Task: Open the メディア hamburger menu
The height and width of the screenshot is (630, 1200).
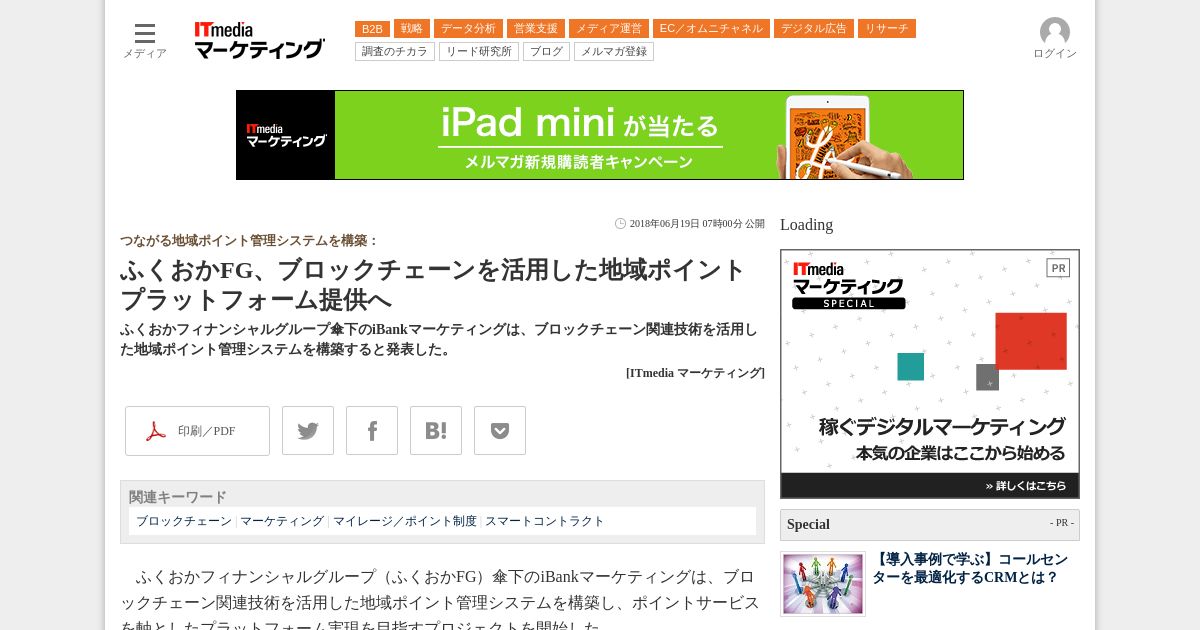Action: pos(145,40)
